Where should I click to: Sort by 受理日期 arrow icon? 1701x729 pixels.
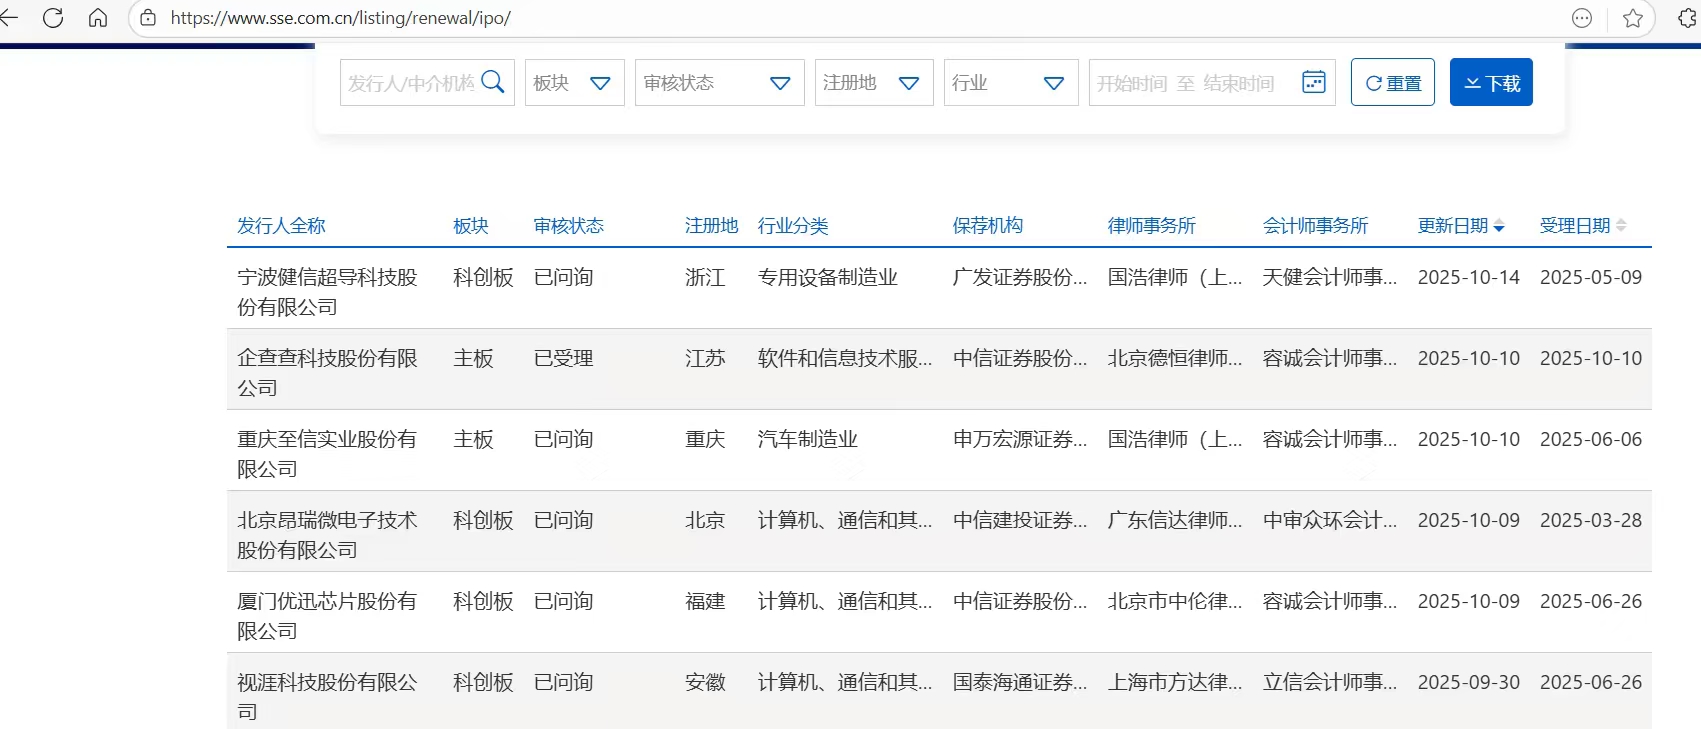click(1621, 226)
